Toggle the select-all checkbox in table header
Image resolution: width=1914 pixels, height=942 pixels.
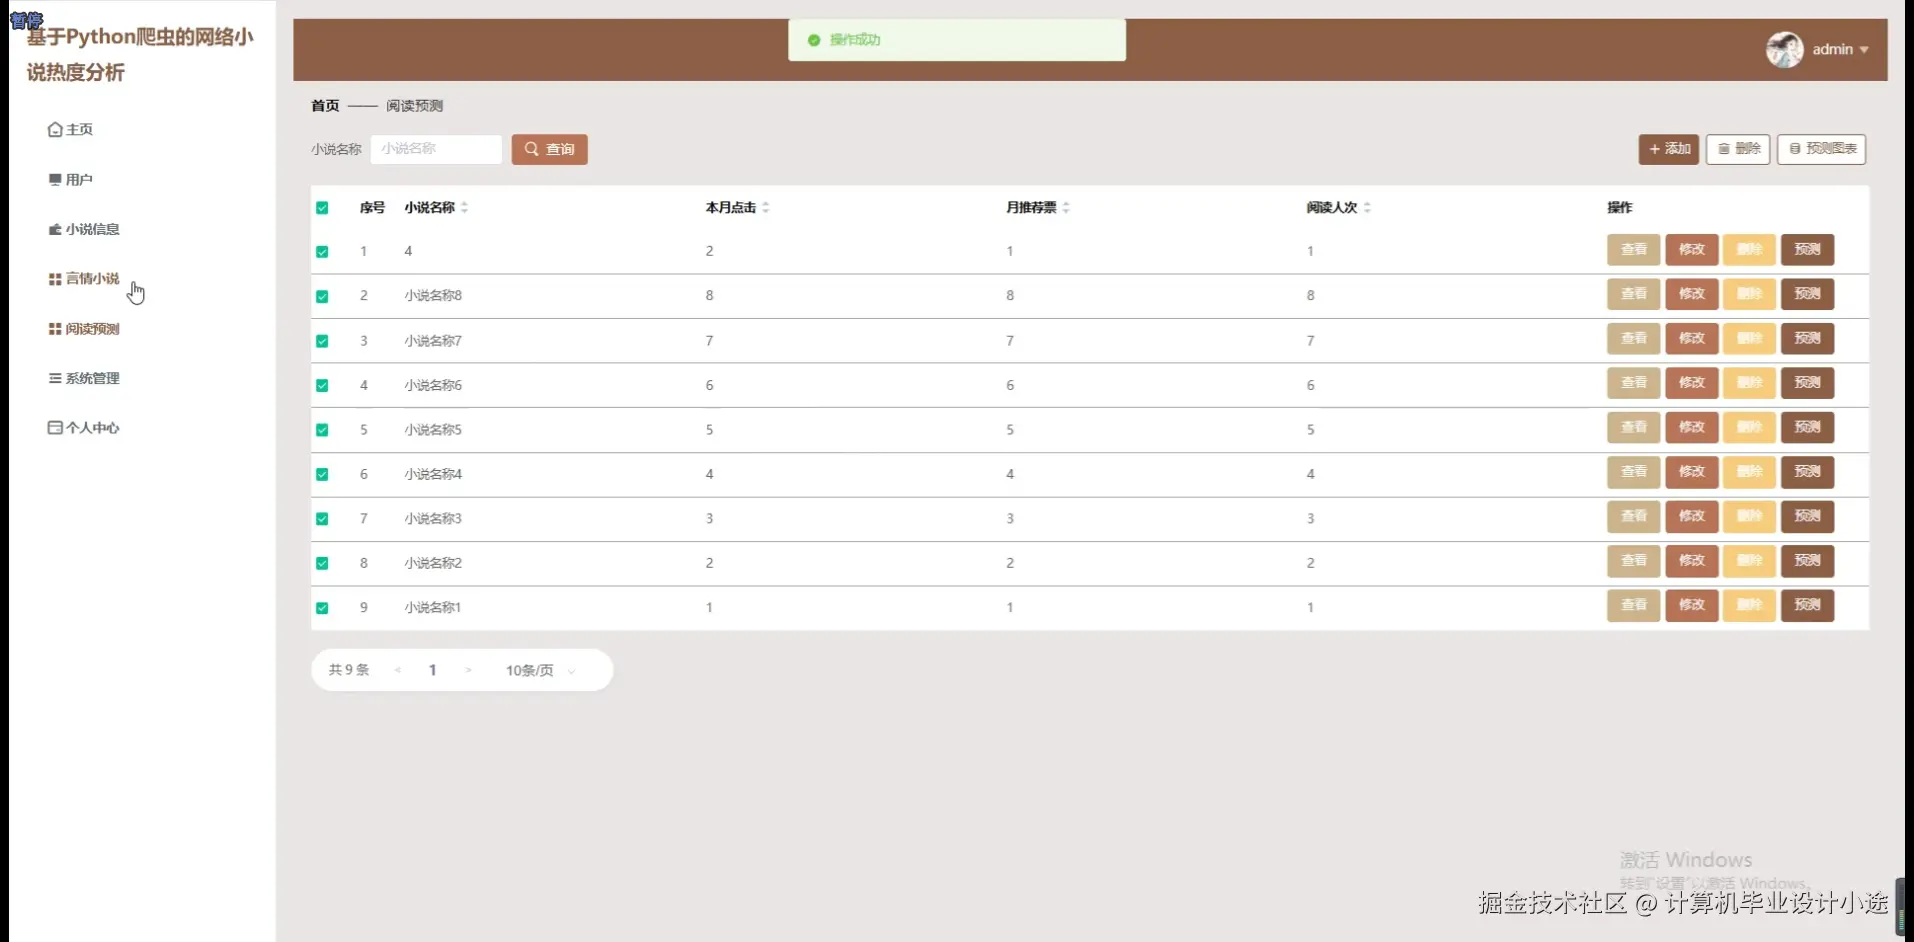tap(322, 208)
